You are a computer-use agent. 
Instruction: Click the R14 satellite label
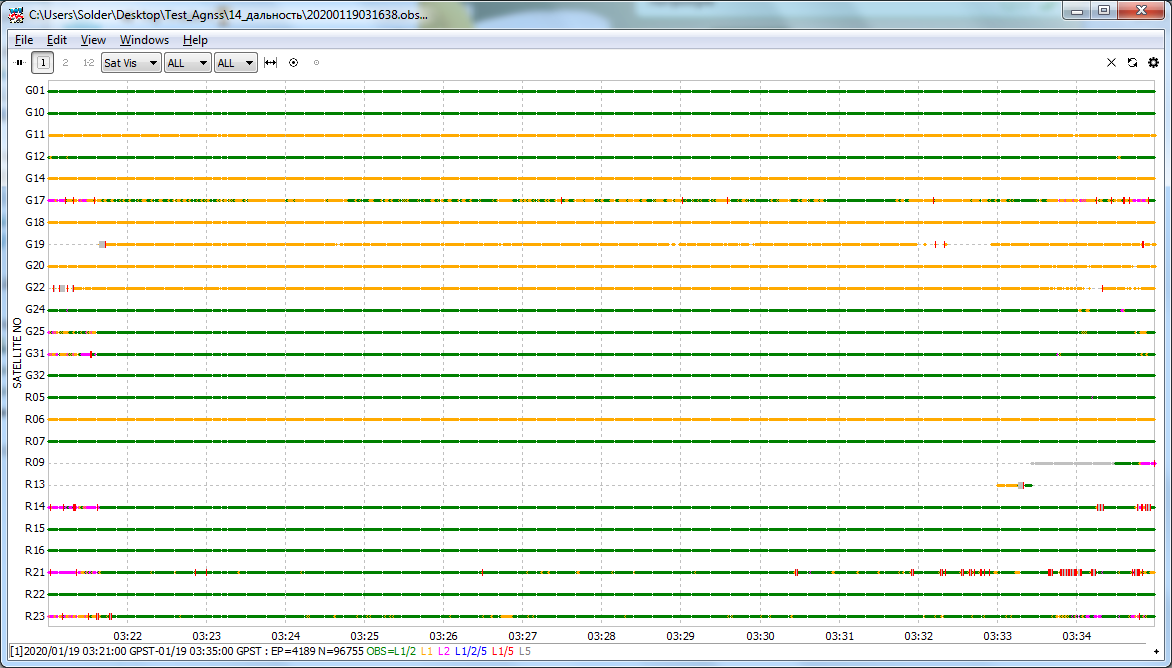pos(35,507)
